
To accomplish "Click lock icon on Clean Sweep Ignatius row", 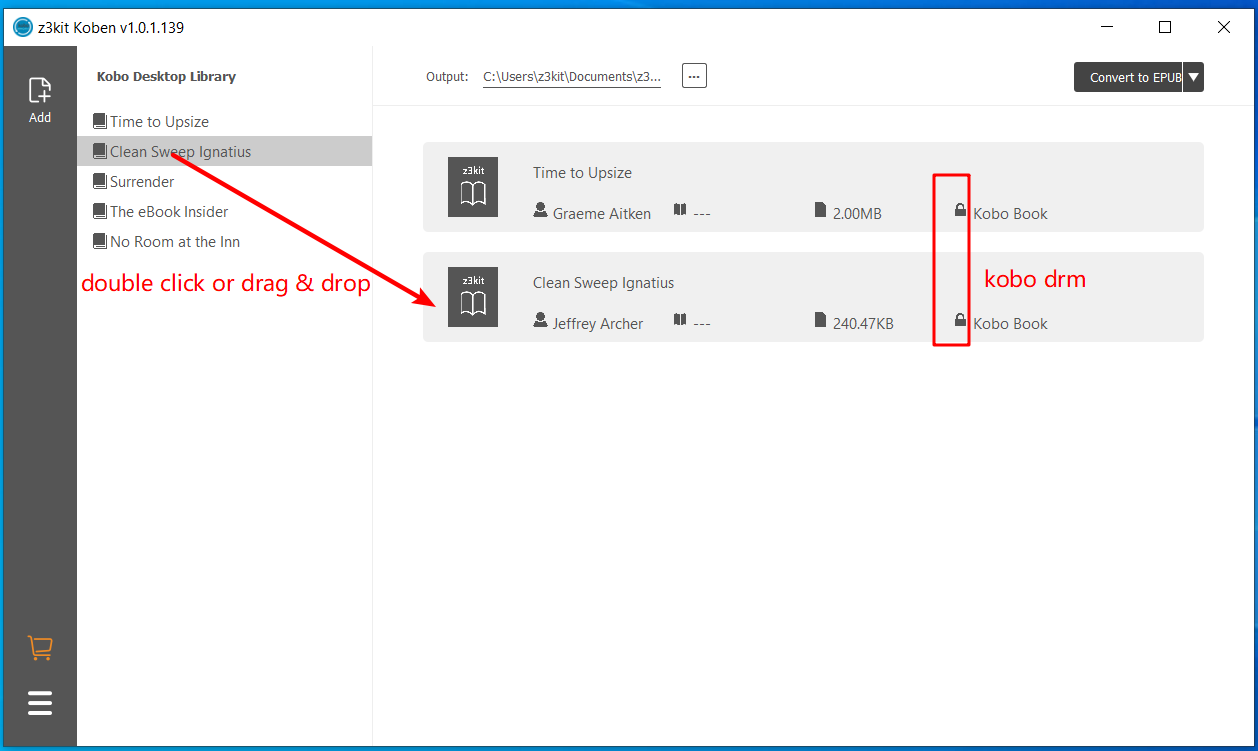I will [x=960, y=320].
